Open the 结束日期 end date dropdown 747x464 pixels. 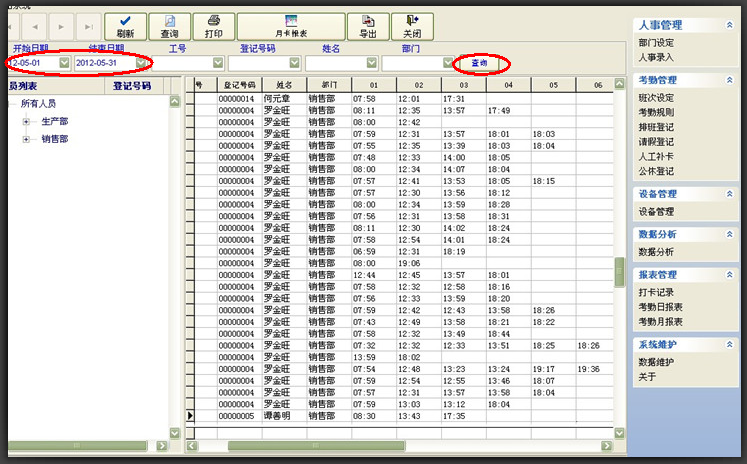click(141, 62)
